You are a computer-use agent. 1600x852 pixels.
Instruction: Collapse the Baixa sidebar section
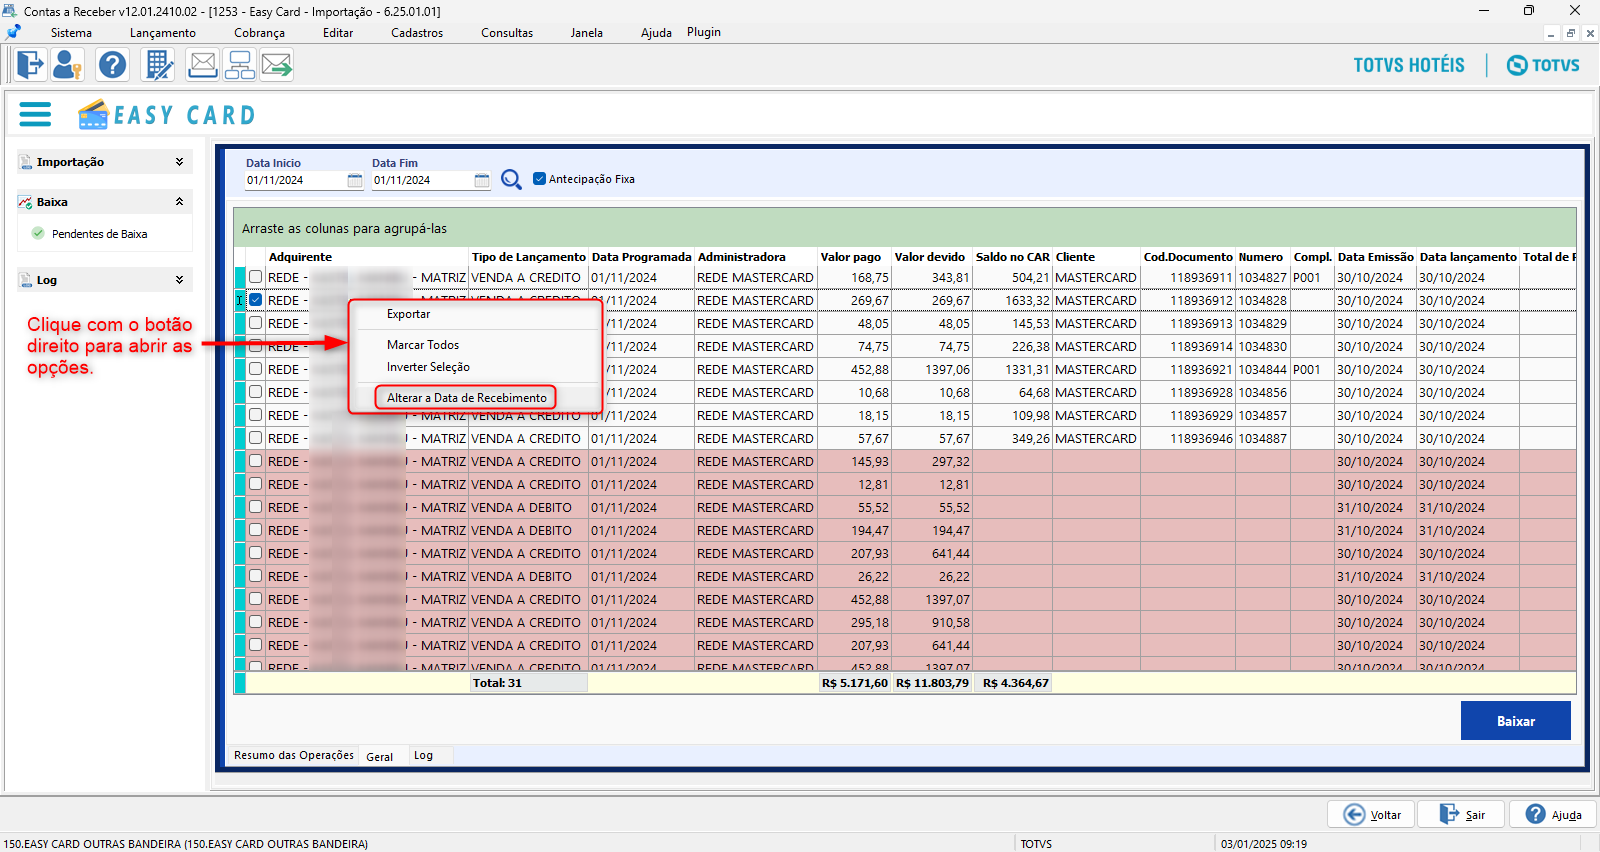pyautogui.click(x=179, y=202)
